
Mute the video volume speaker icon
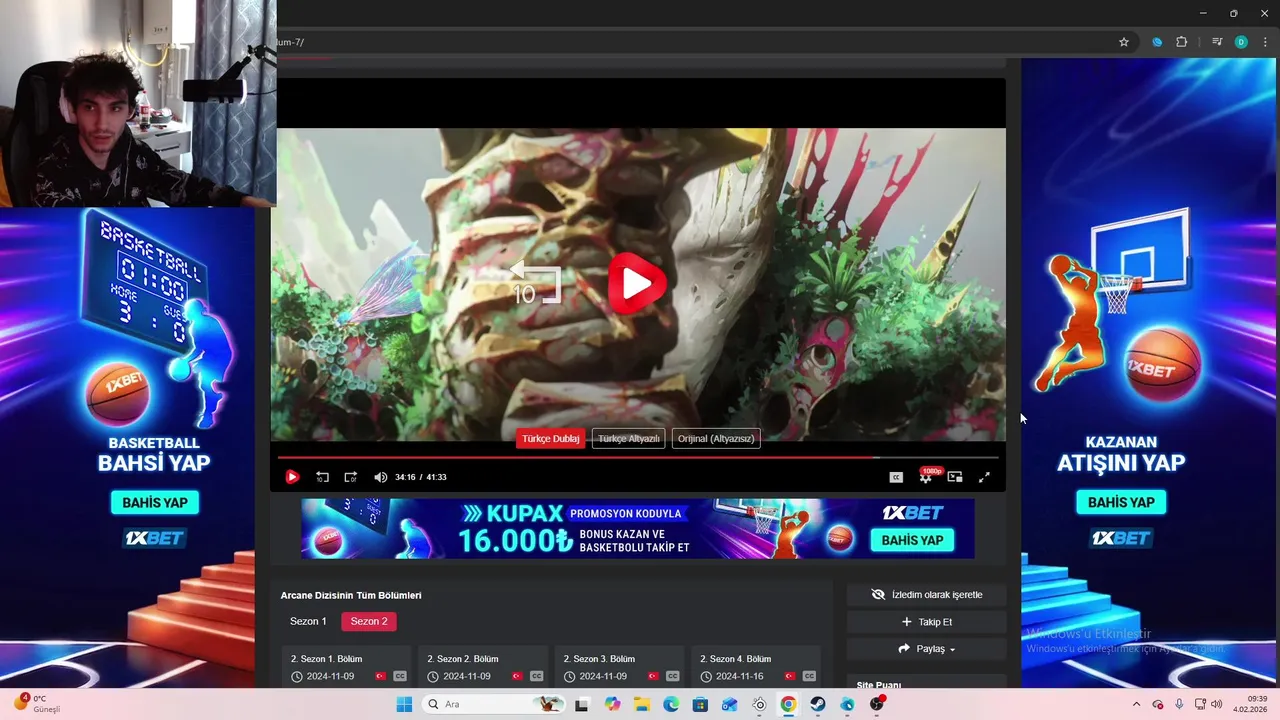[x=380, y=477]
